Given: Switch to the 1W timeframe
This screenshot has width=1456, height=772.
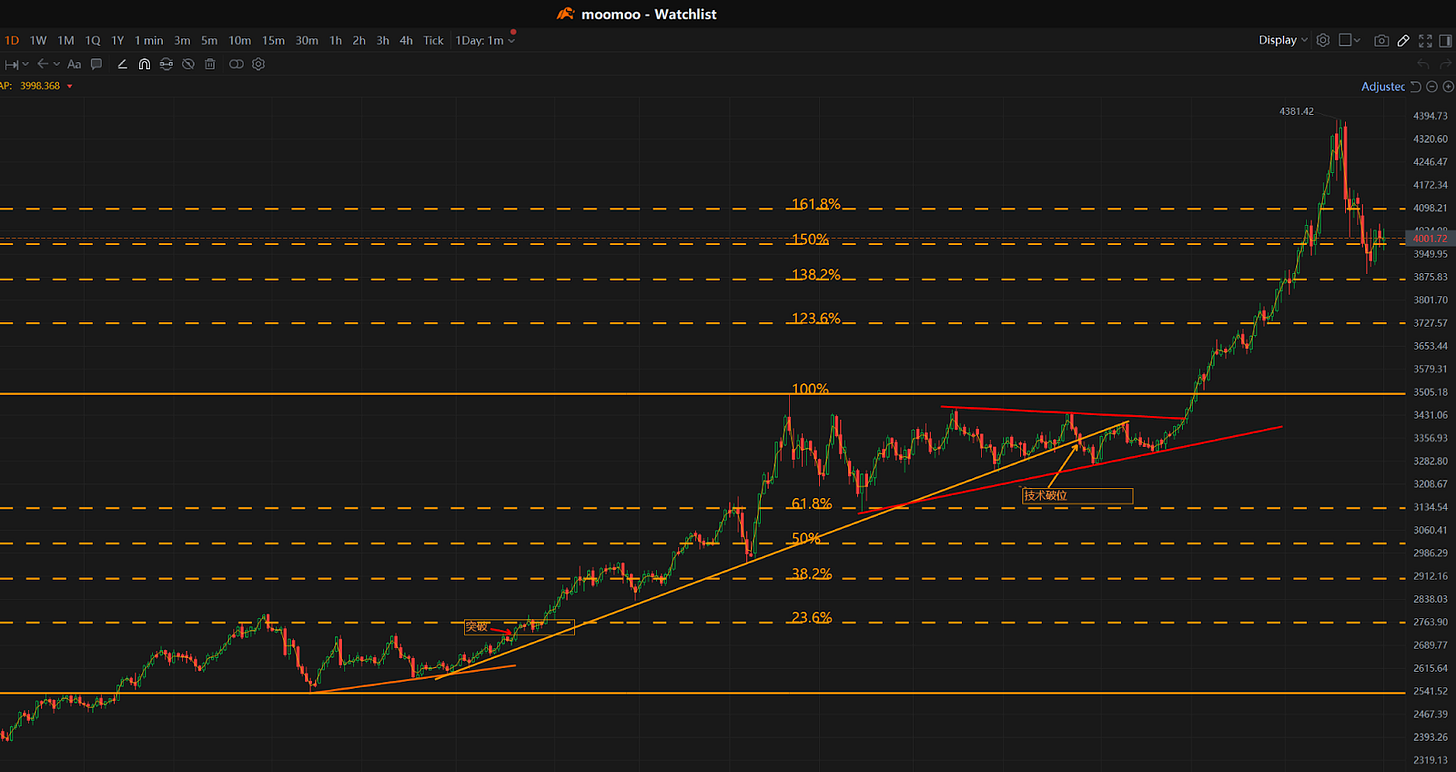Looking at the screenshot, I should pos(38,40).
